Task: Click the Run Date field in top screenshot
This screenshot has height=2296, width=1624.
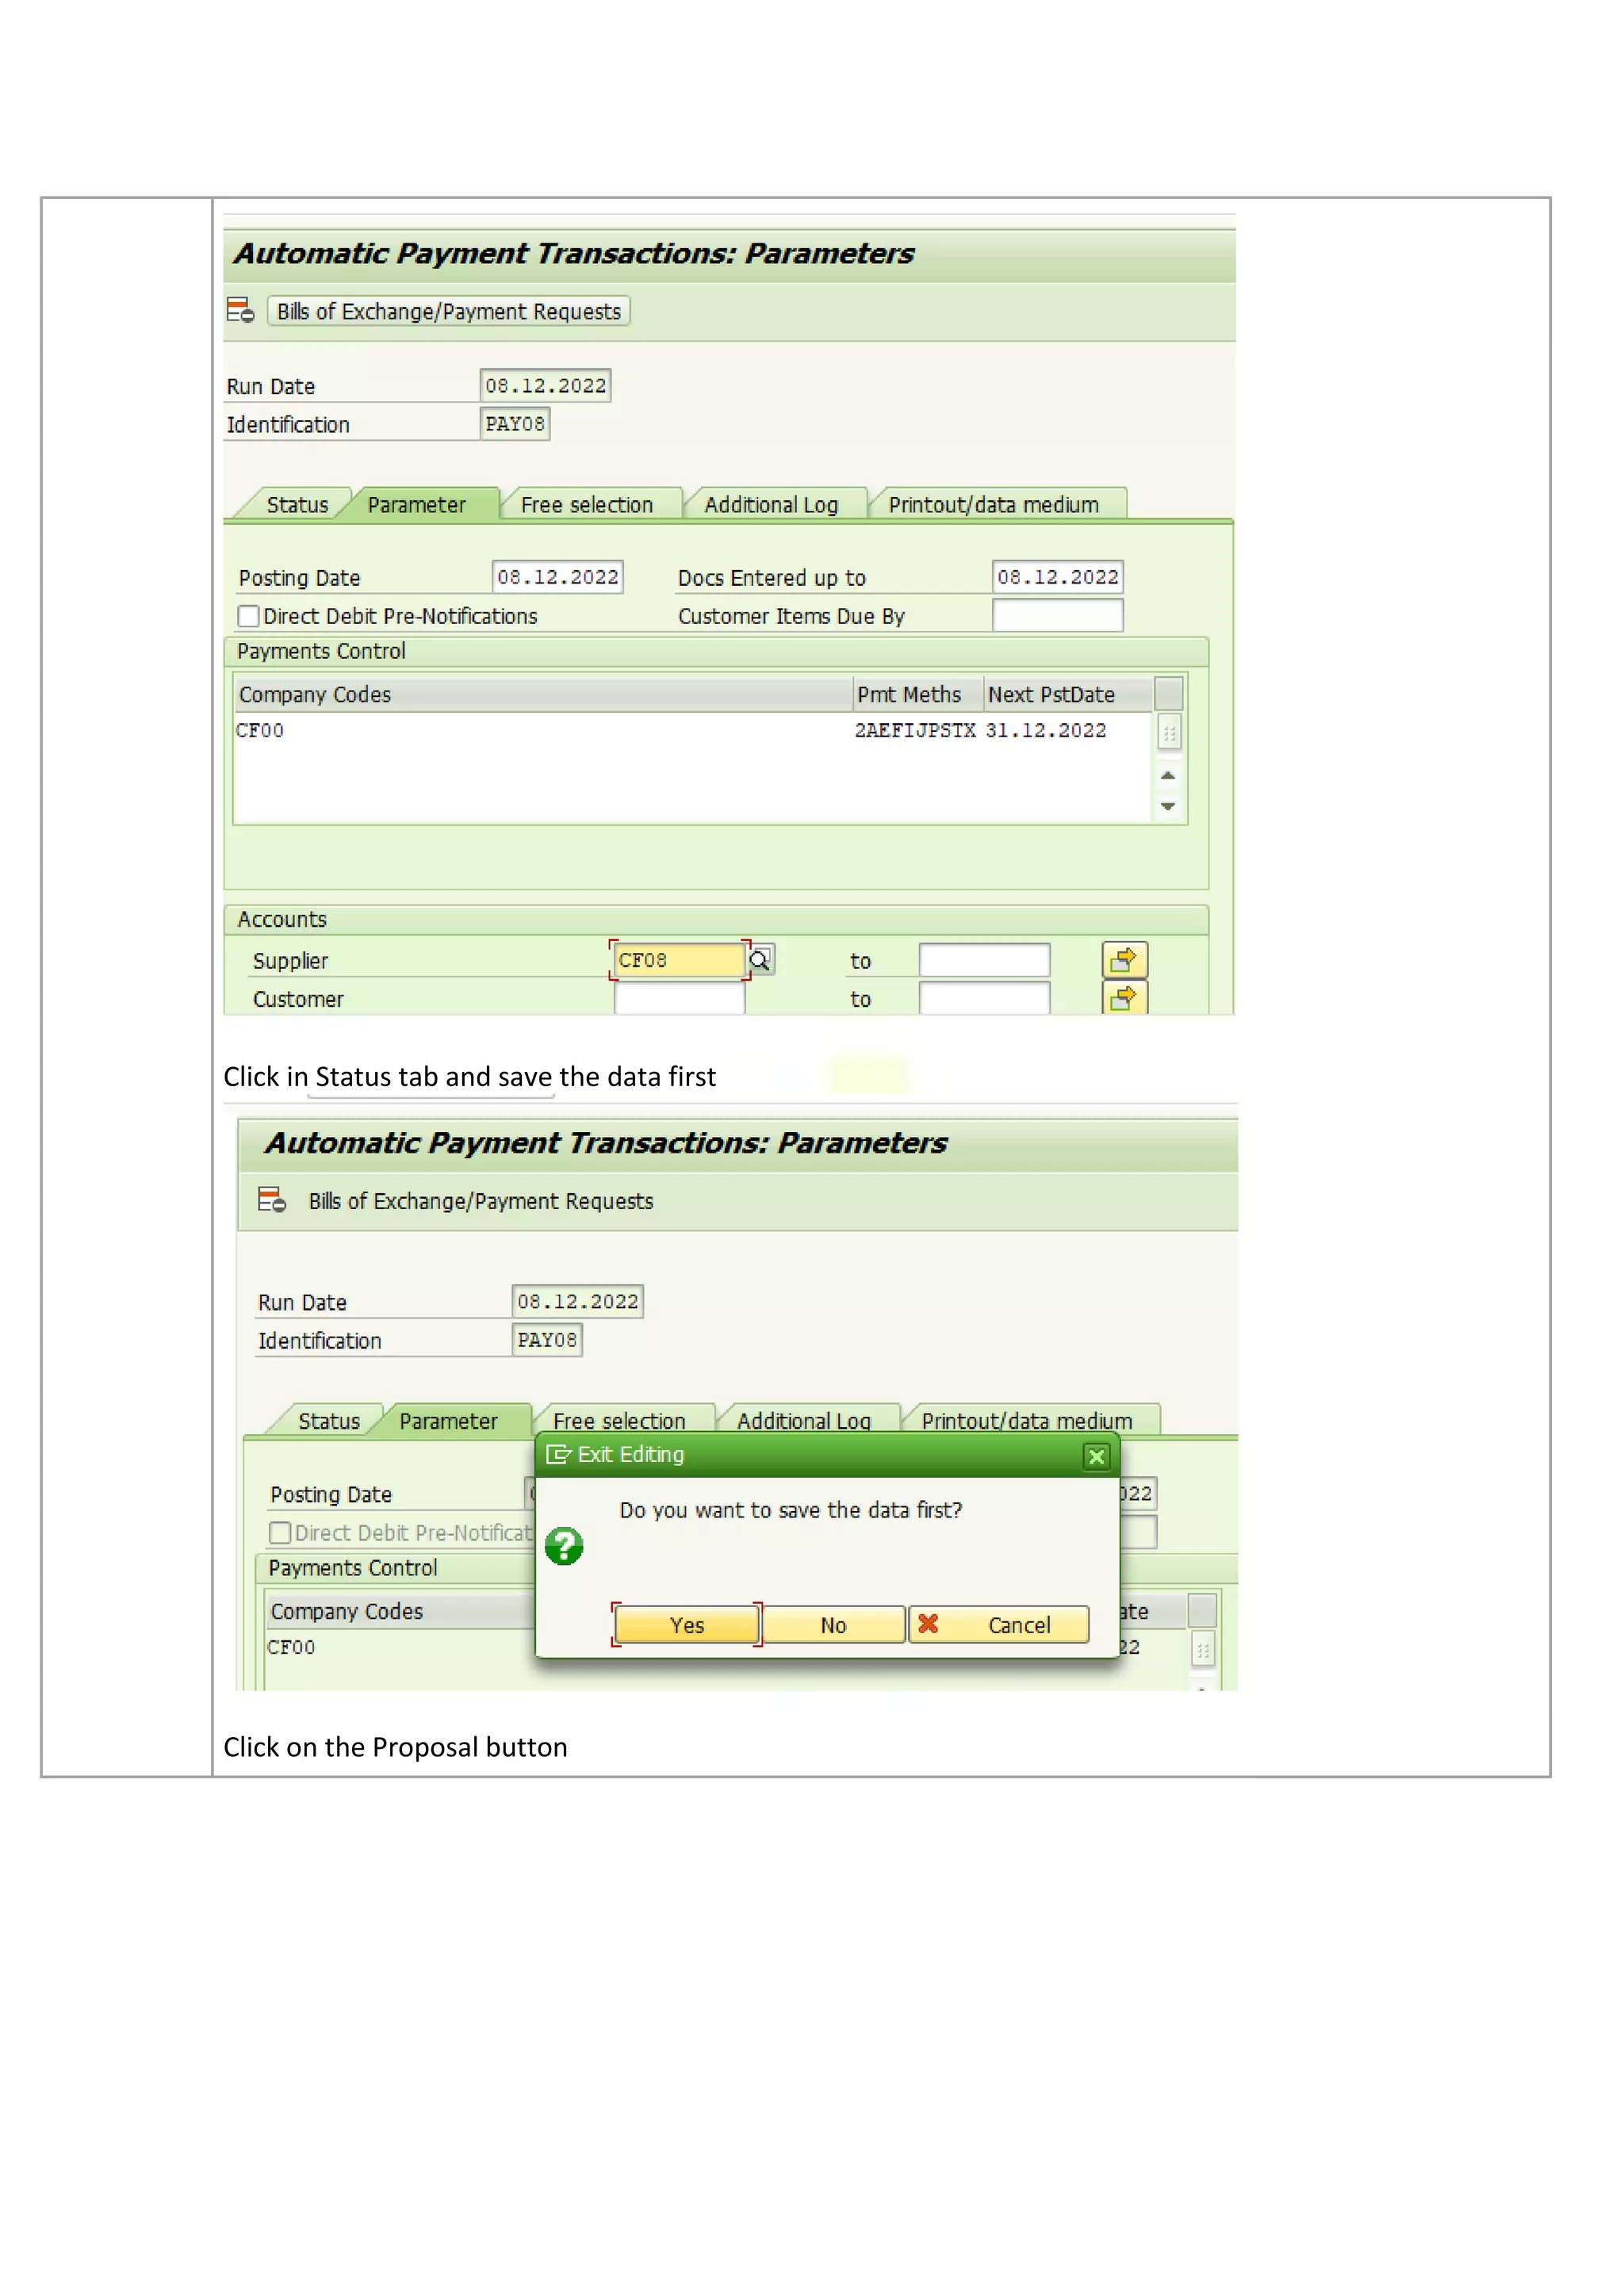Action: [546, 386]
